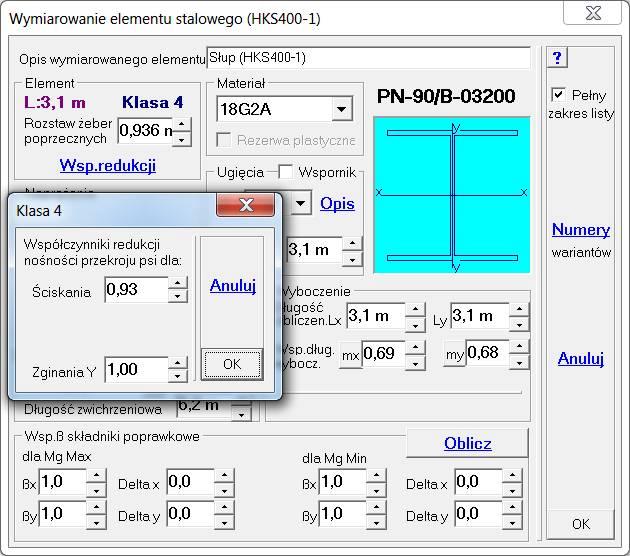The height and width of the screenshot is (556, 630).
Task: Click OK in main dialog right panel
Action: click(x=581, y=524)
